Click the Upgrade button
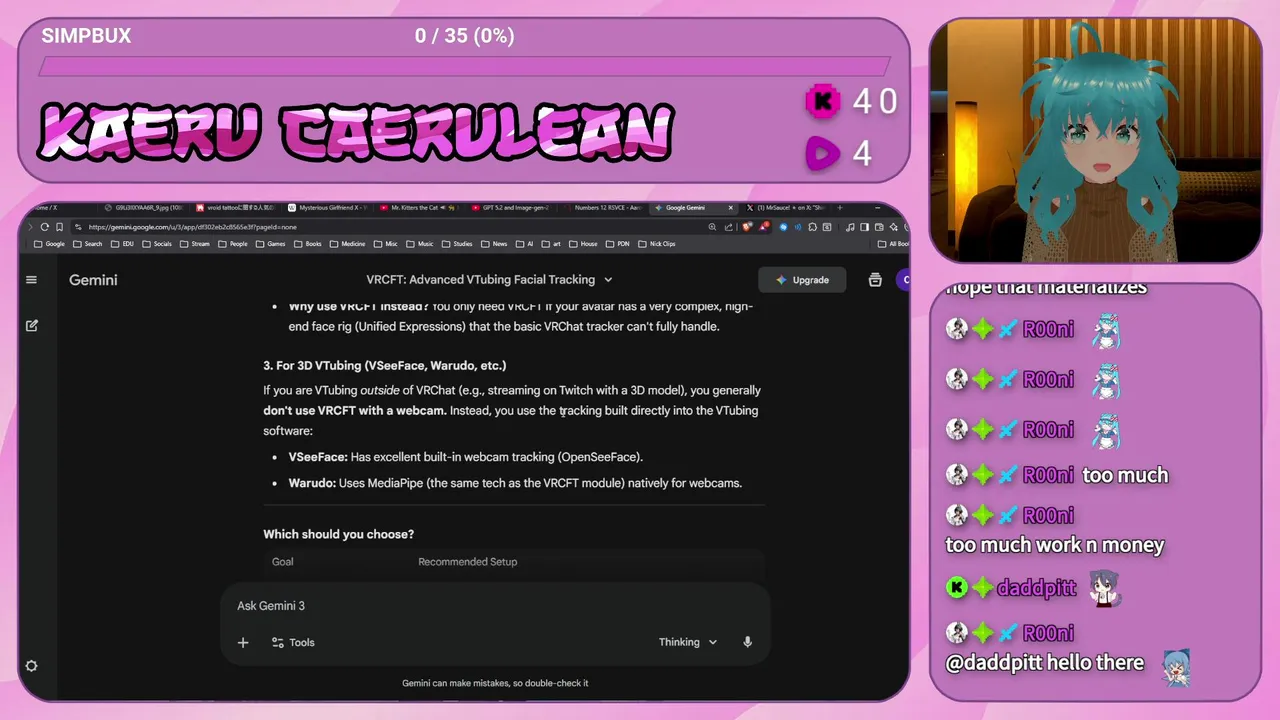Screen dimensions: 1280x720 click(802, 280)
